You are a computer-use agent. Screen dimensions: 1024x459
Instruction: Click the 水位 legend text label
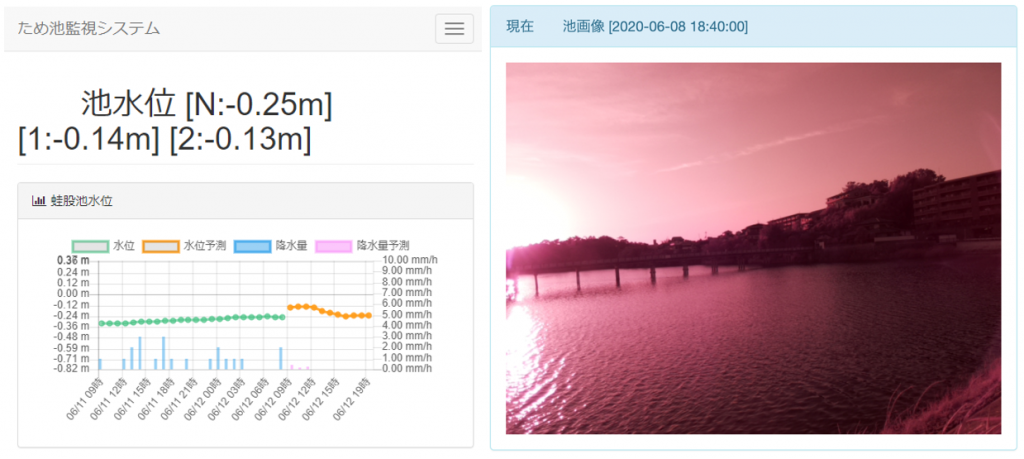coord(124,246)
